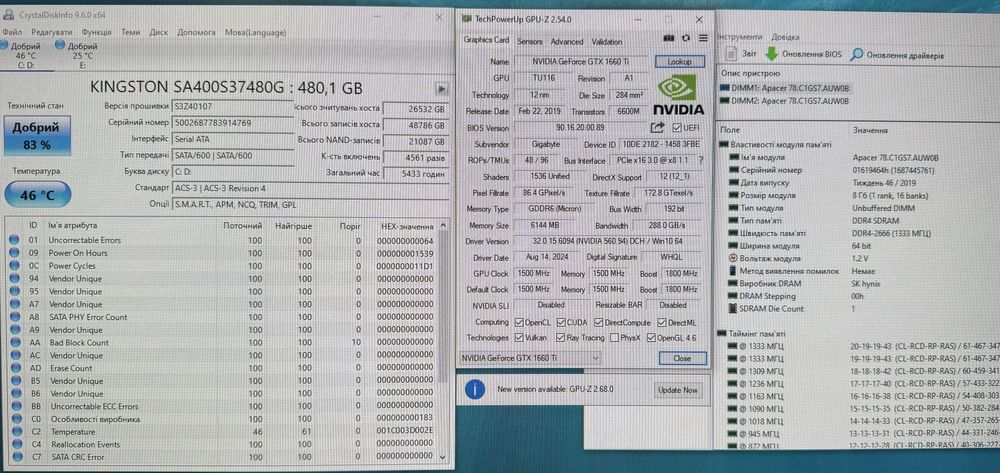Toggle the Vulkan checkbox
This screenshot has height=473, width=1000.
click(x=518, y=338)
